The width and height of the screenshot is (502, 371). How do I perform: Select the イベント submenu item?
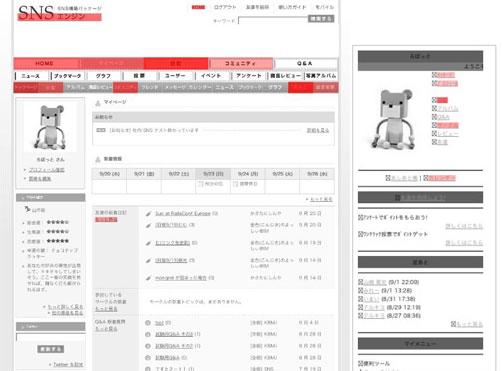click(211, 76)
